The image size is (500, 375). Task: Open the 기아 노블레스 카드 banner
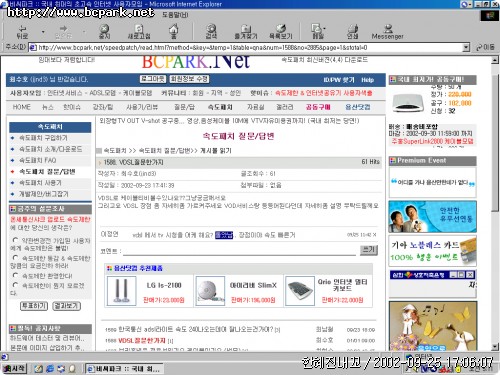pyautogui.click(x=432, y=251)
